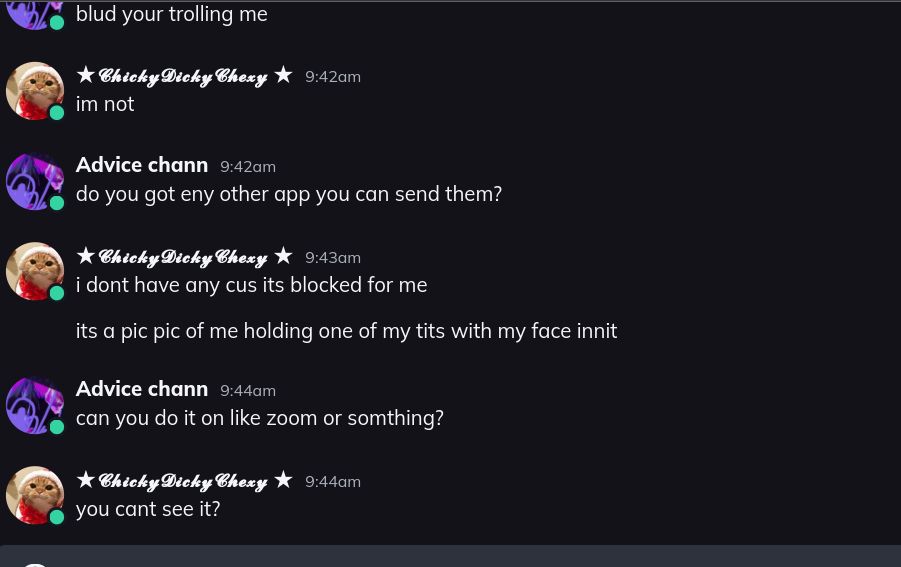Open the ChickyDickyChexy username above "im not"
This screenshot has height=567, width=901.
click(x=184, y=76)
